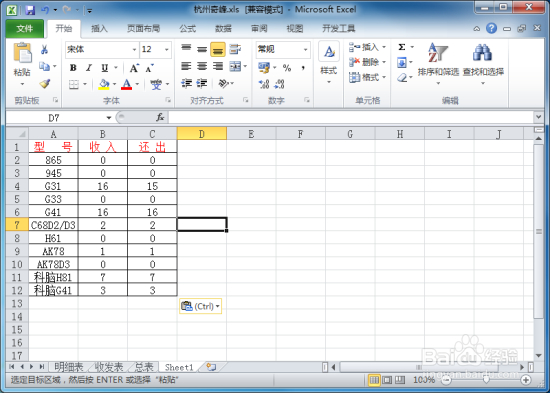Toggle Underline formatting
This screenshot has height=393, width=550.
click(x=105, y=68)
